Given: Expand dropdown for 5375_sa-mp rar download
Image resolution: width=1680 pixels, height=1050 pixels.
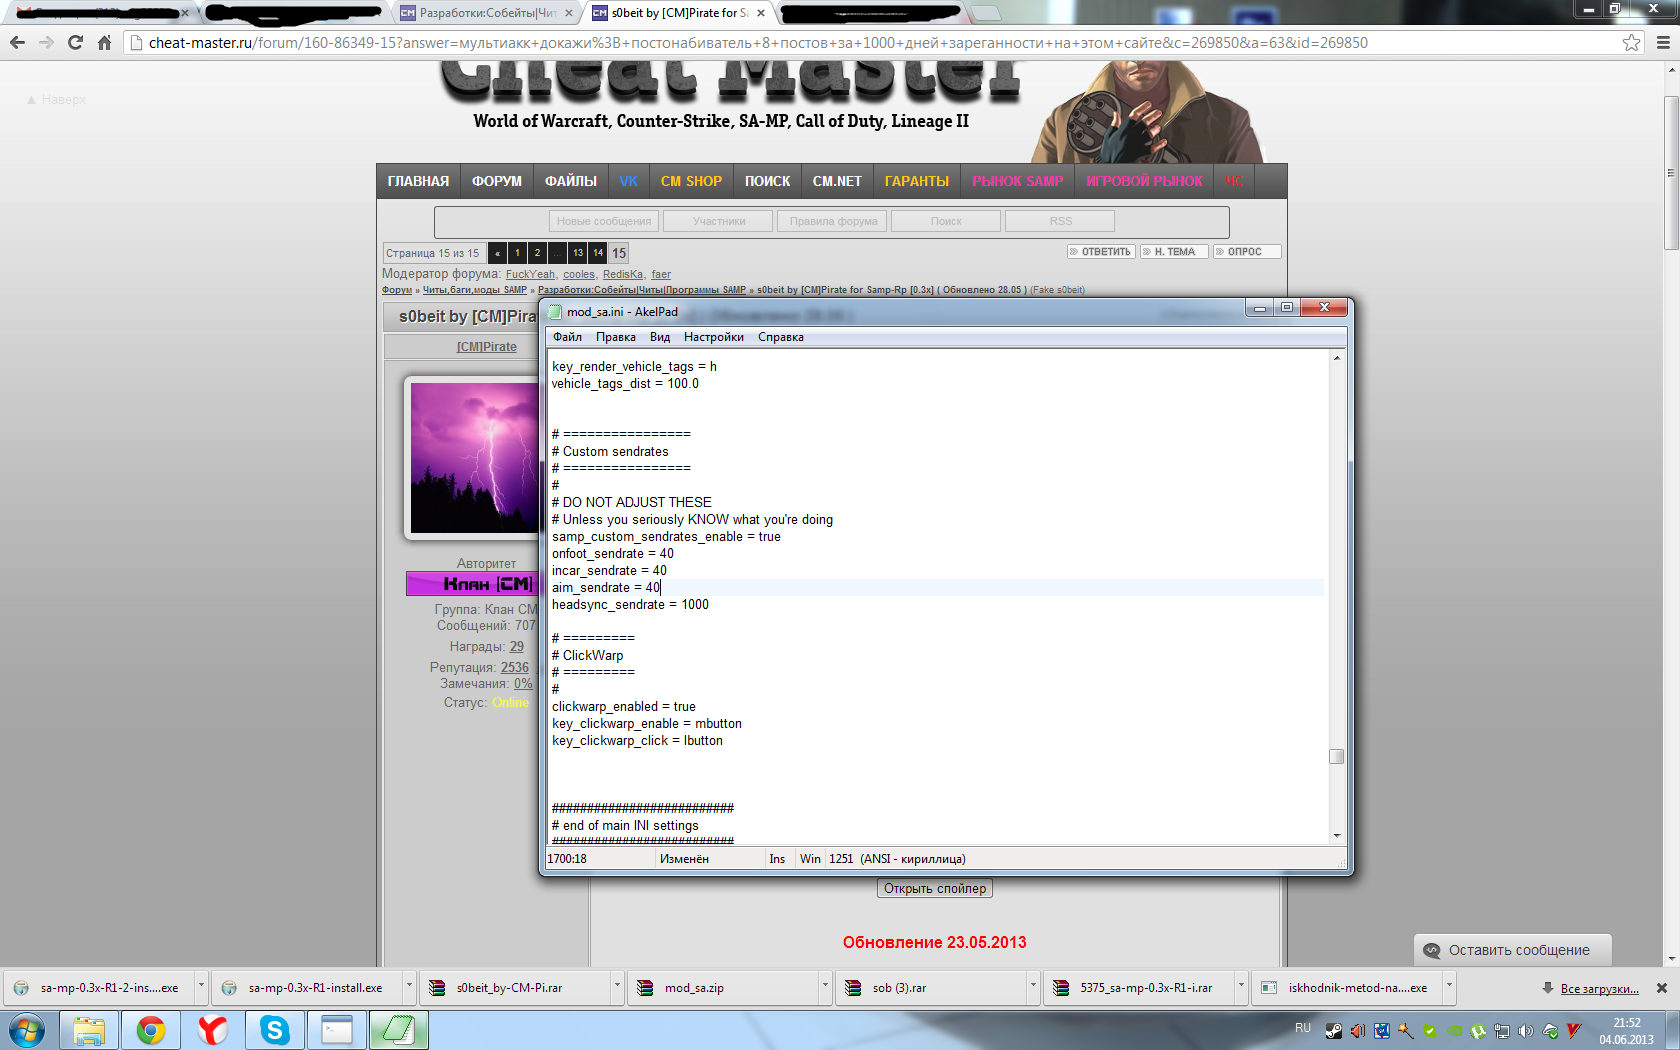Looking at the screenshot, I should point(1241,986).
